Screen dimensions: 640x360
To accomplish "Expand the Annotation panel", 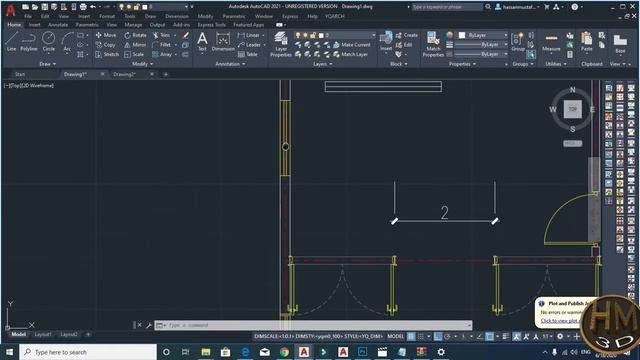I will click(x=230, y=64).
